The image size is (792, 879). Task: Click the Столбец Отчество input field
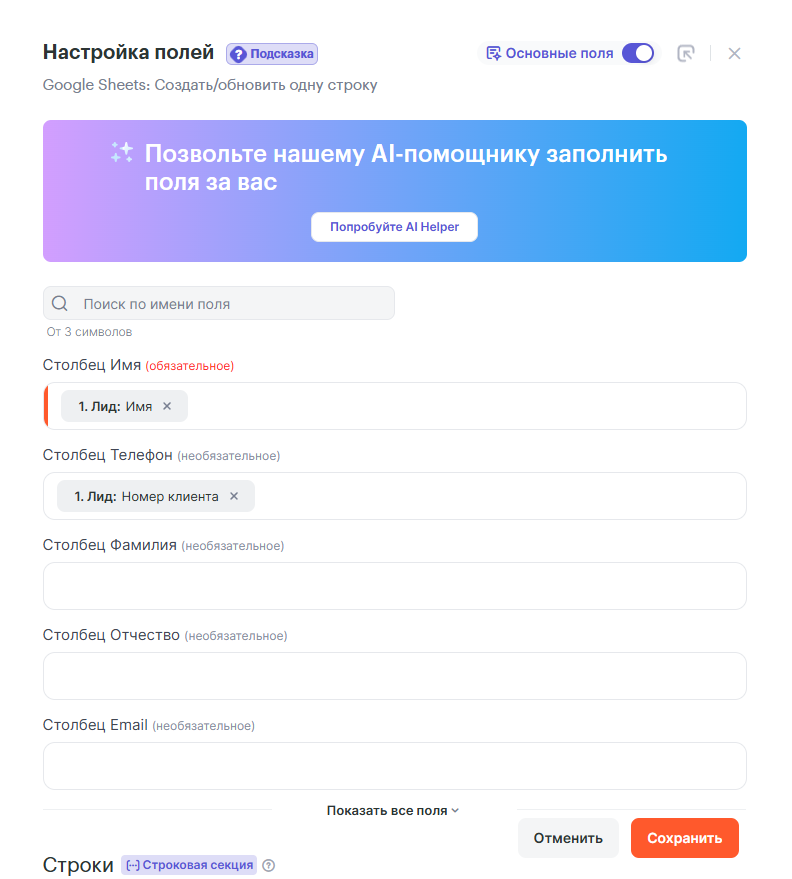click(x=394, y=676)
